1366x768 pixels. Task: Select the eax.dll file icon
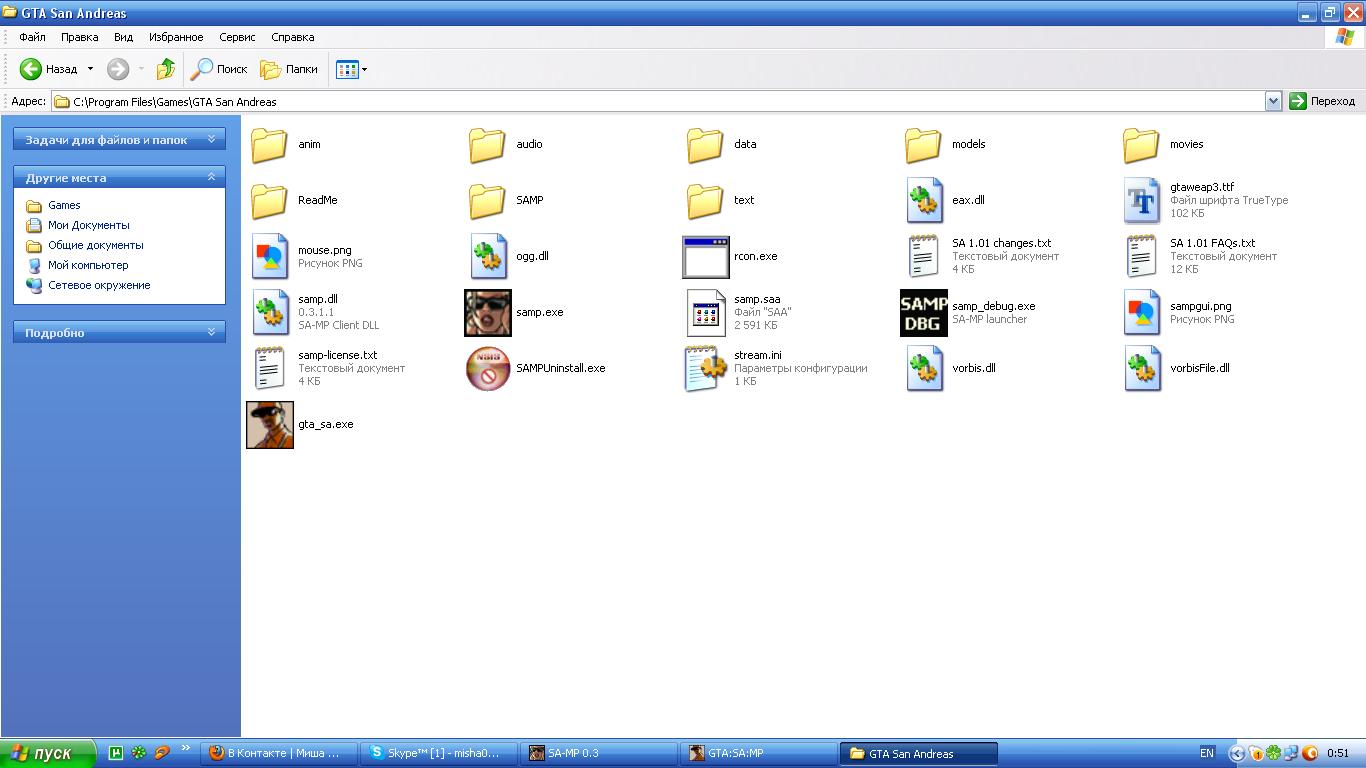point(924,200)
